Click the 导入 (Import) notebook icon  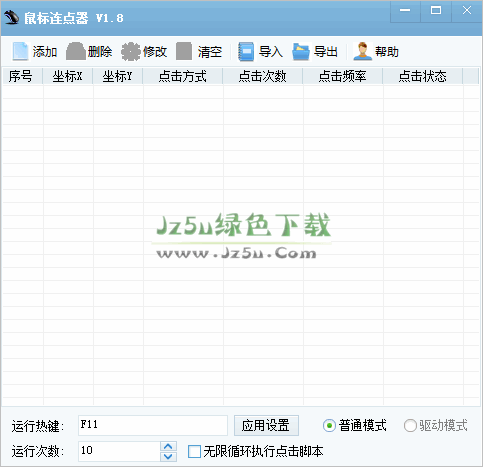(x=246, y=51)
